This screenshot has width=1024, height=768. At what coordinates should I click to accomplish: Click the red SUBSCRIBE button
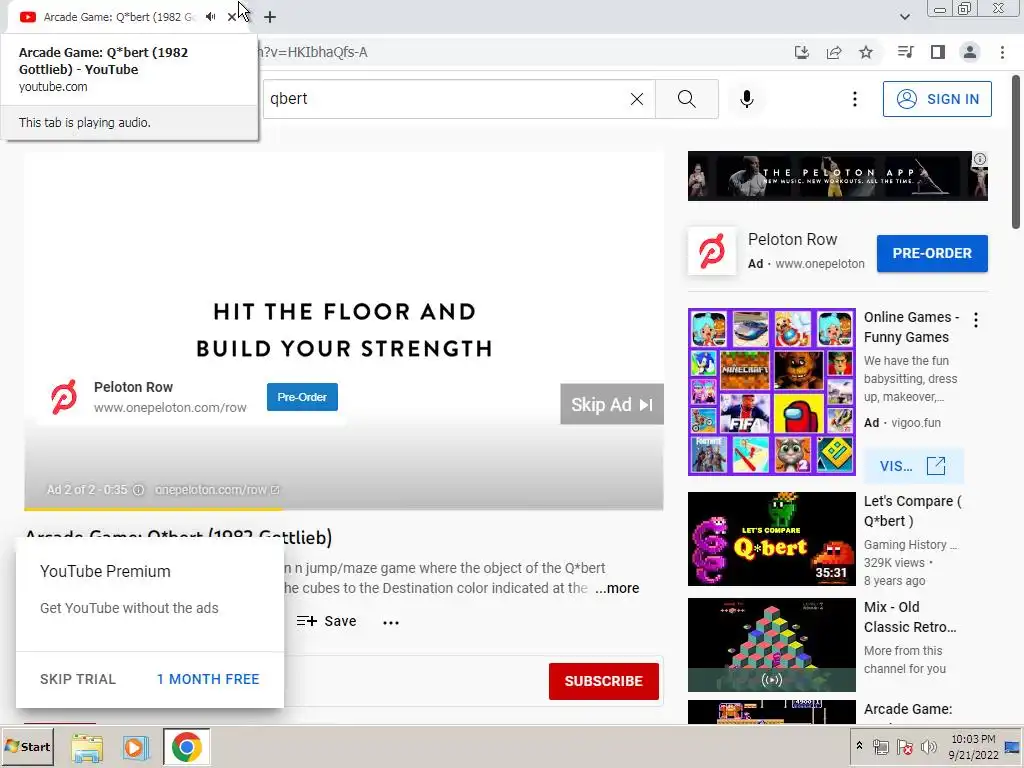(603, 681)
